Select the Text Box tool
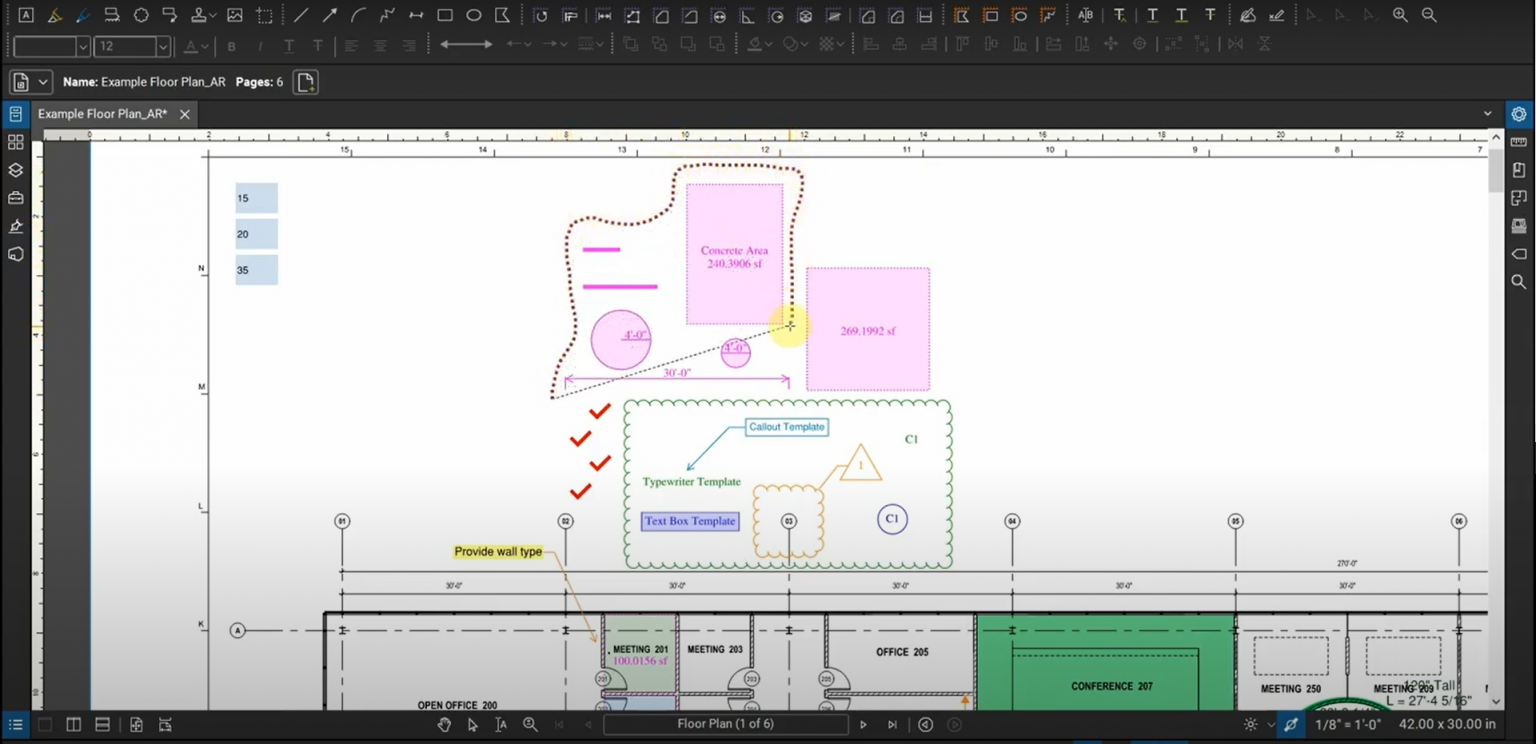This screenshot has height=744, width=1536. pos(25,15)
